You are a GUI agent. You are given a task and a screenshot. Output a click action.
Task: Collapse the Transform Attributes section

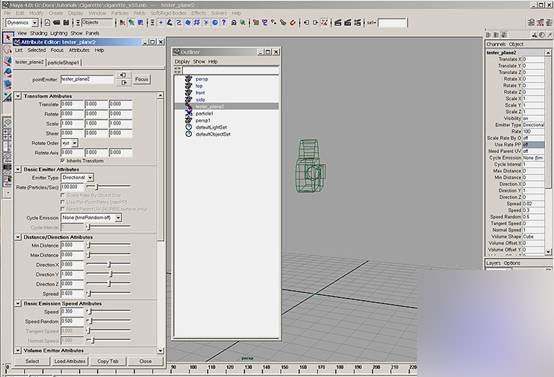coord(18,96)
